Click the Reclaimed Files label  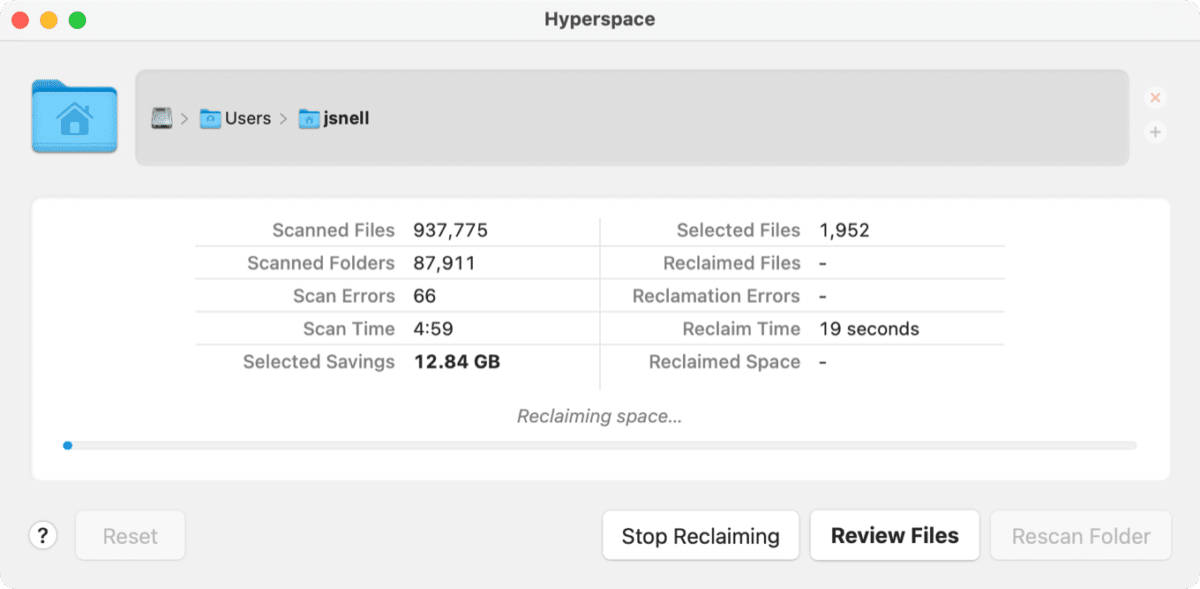click(732, 264)
